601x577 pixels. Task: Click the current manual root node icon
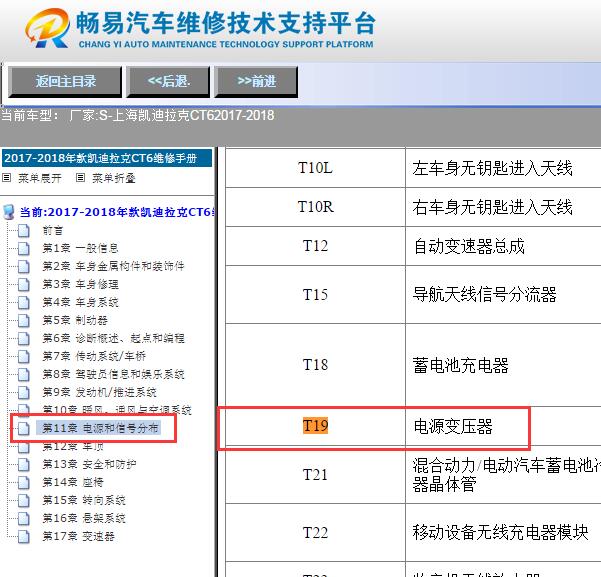[8, 212]
